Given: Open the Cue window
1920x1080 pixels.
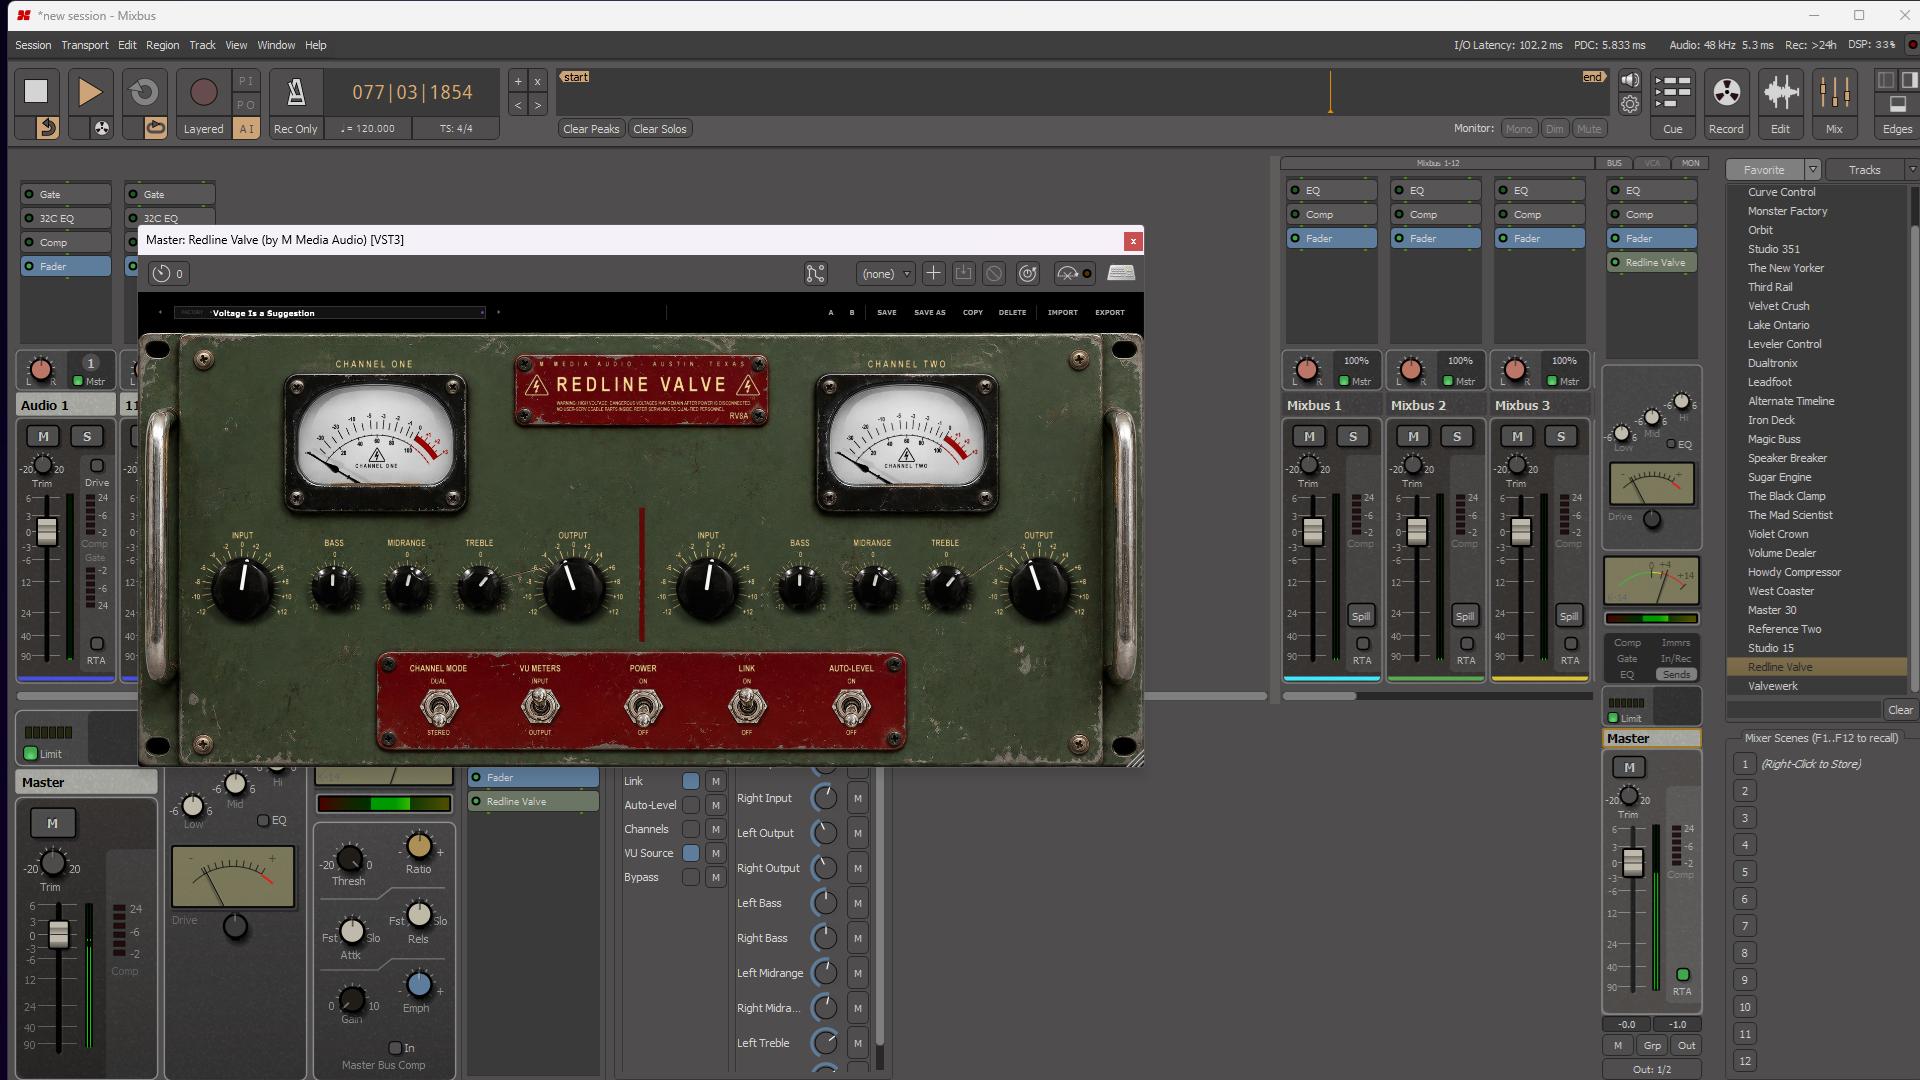Looking at the screenshot, I should 1672,104.
